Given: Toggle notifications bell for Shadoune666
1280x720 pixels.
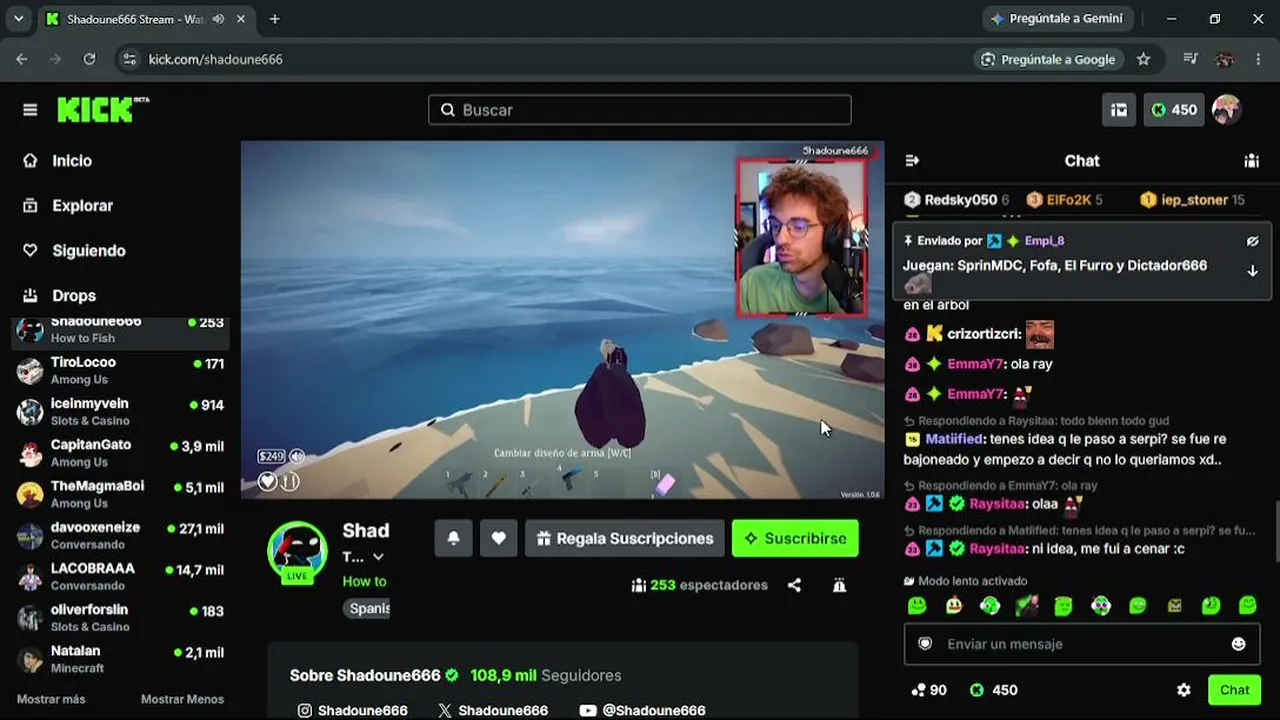Looking at the screenshot, I should click(453, 538).
